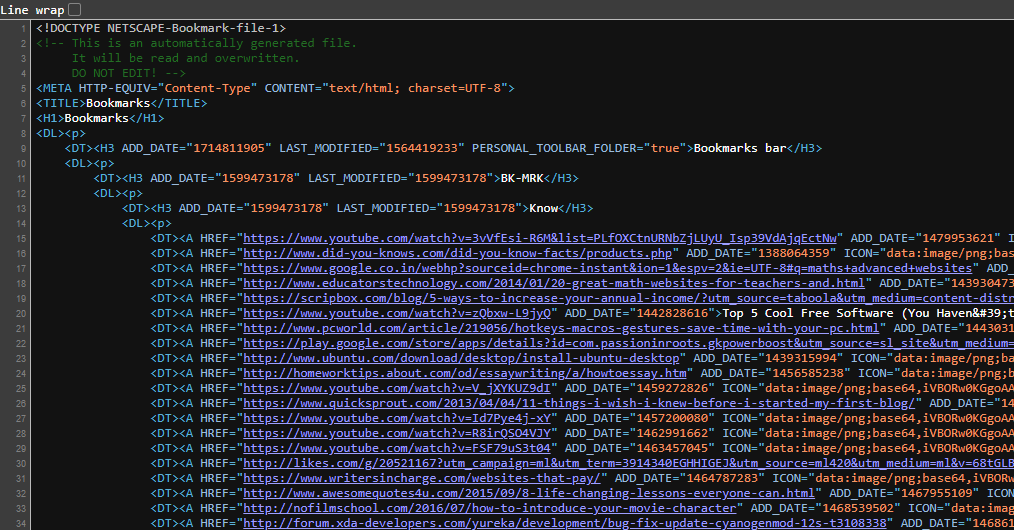Click the ADD_DATE value 1467955109
Viewport: 1014px width, 530px height.
coord(936,493)
